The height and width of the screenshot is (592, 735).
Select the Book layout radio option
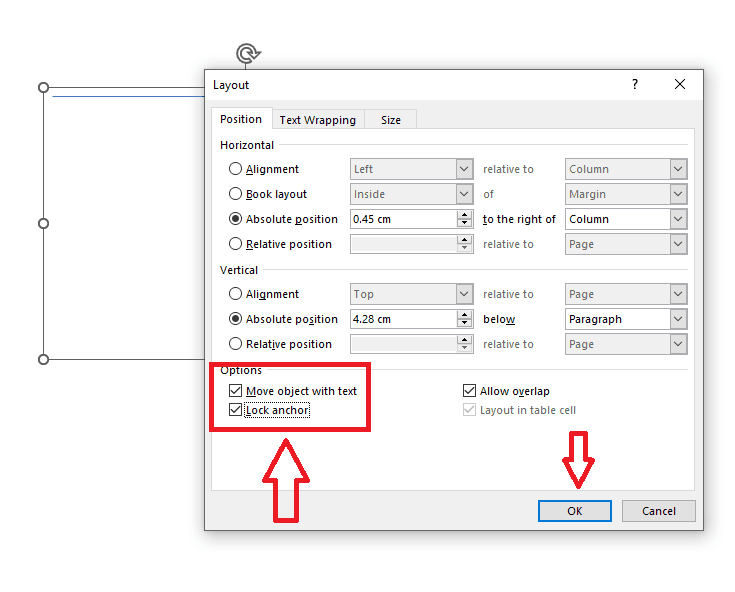[236, 194]
